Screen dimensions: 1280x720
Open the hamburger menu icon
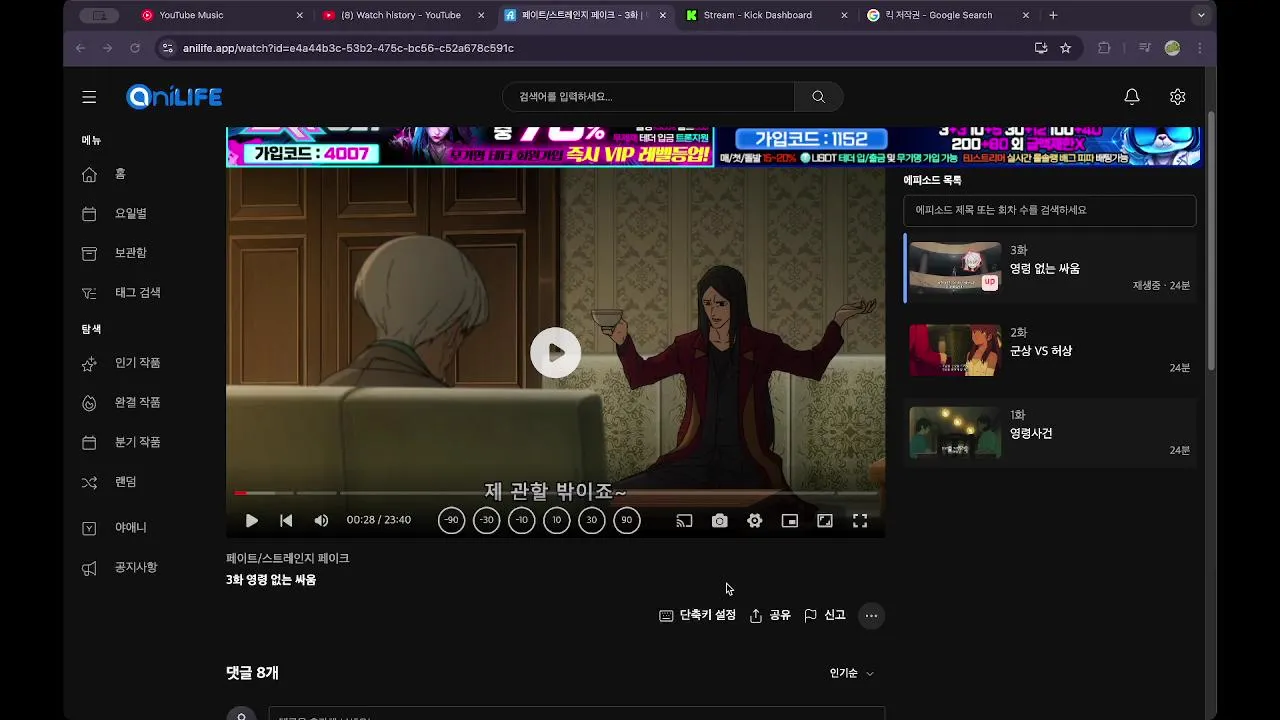89,97
